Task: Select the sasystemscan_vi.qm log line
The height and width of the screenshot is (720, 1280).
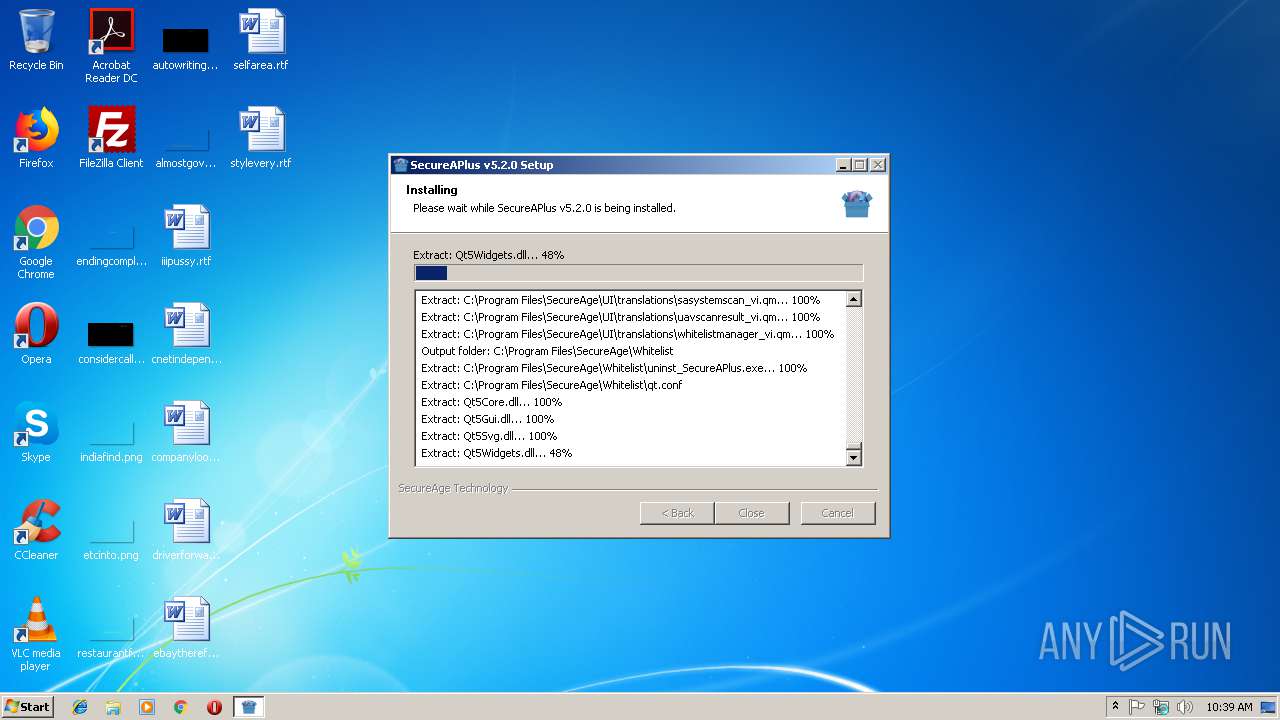Action: [620, 300]
